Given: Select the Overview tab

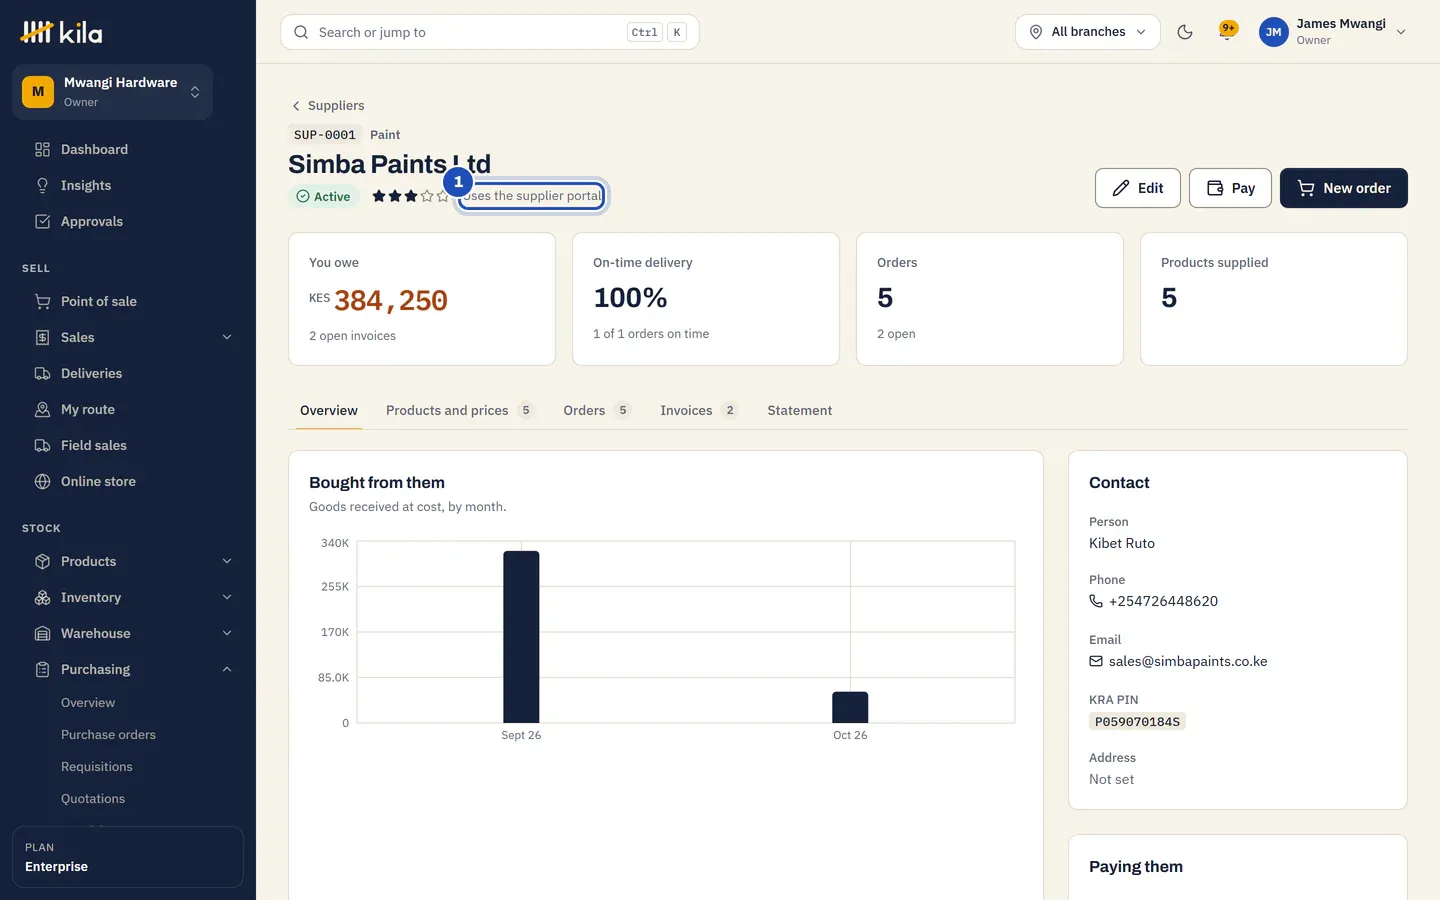Looking at the screenshot, I should [x=329, y=410].
